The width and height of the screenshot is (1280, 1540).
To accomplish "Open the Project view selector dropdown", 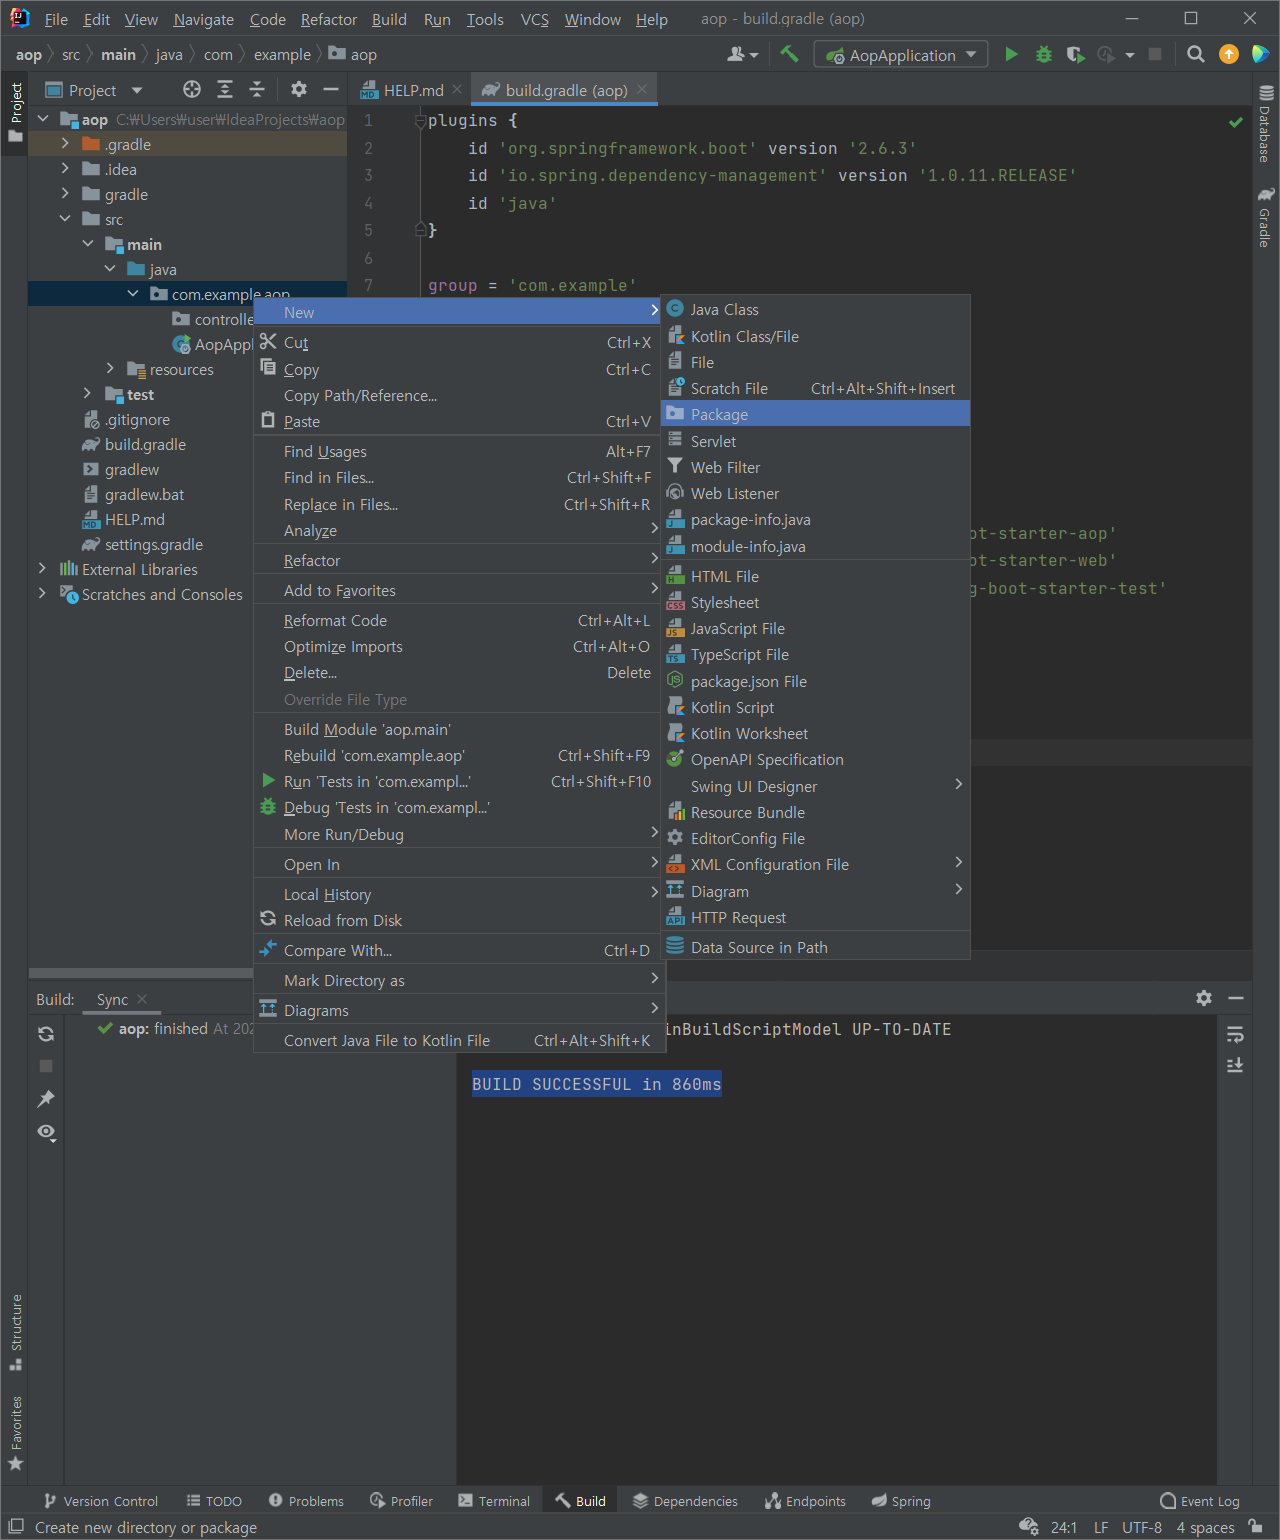I will pos(95,90).
